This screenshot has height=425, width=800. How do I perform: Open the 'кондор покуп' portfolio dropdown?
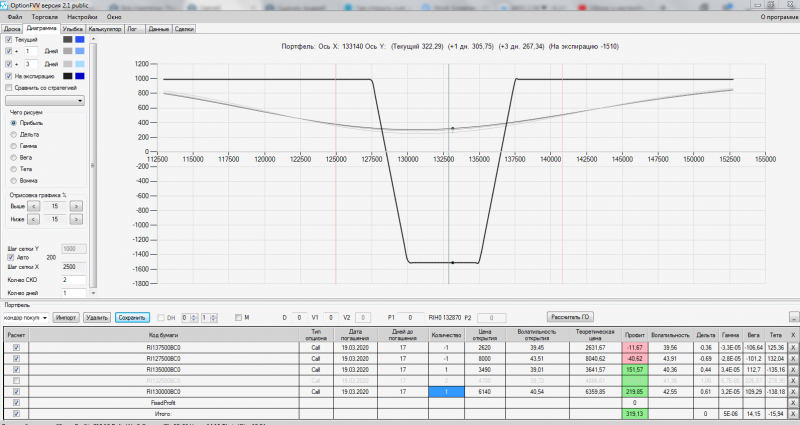click(x=26, y=318)
